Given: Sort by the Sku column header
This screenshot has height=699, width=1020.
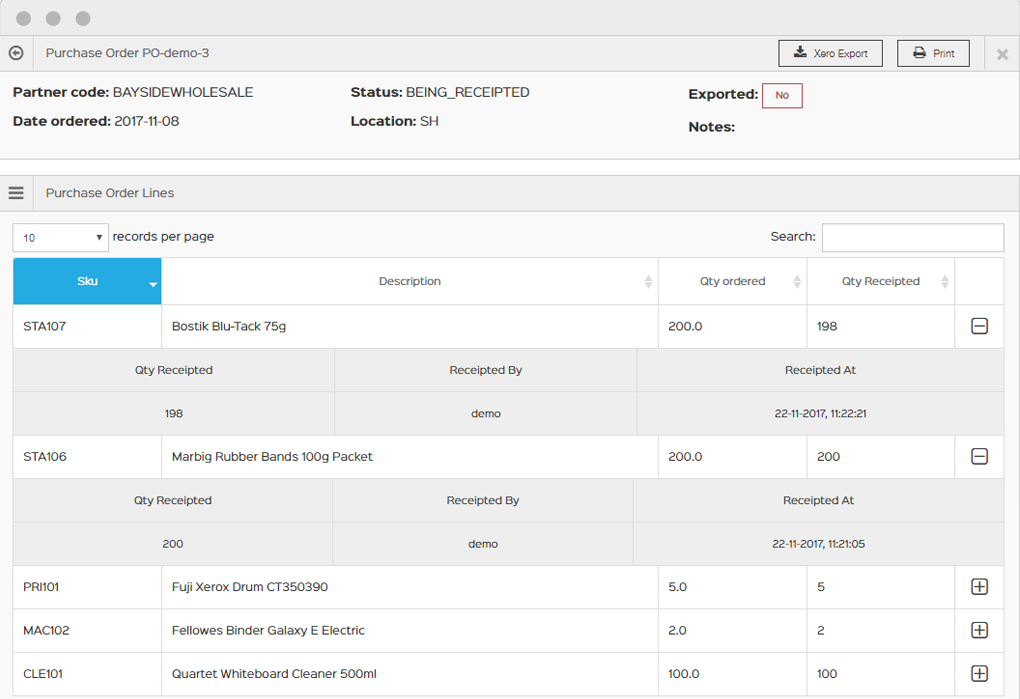Looking at the screenshot, I should point(87,281).
